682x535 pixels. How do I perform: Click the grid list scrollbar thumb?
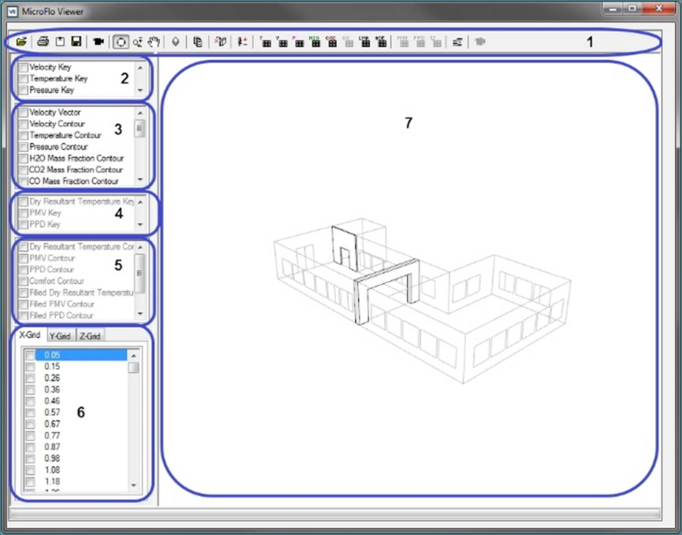point(133,367)
